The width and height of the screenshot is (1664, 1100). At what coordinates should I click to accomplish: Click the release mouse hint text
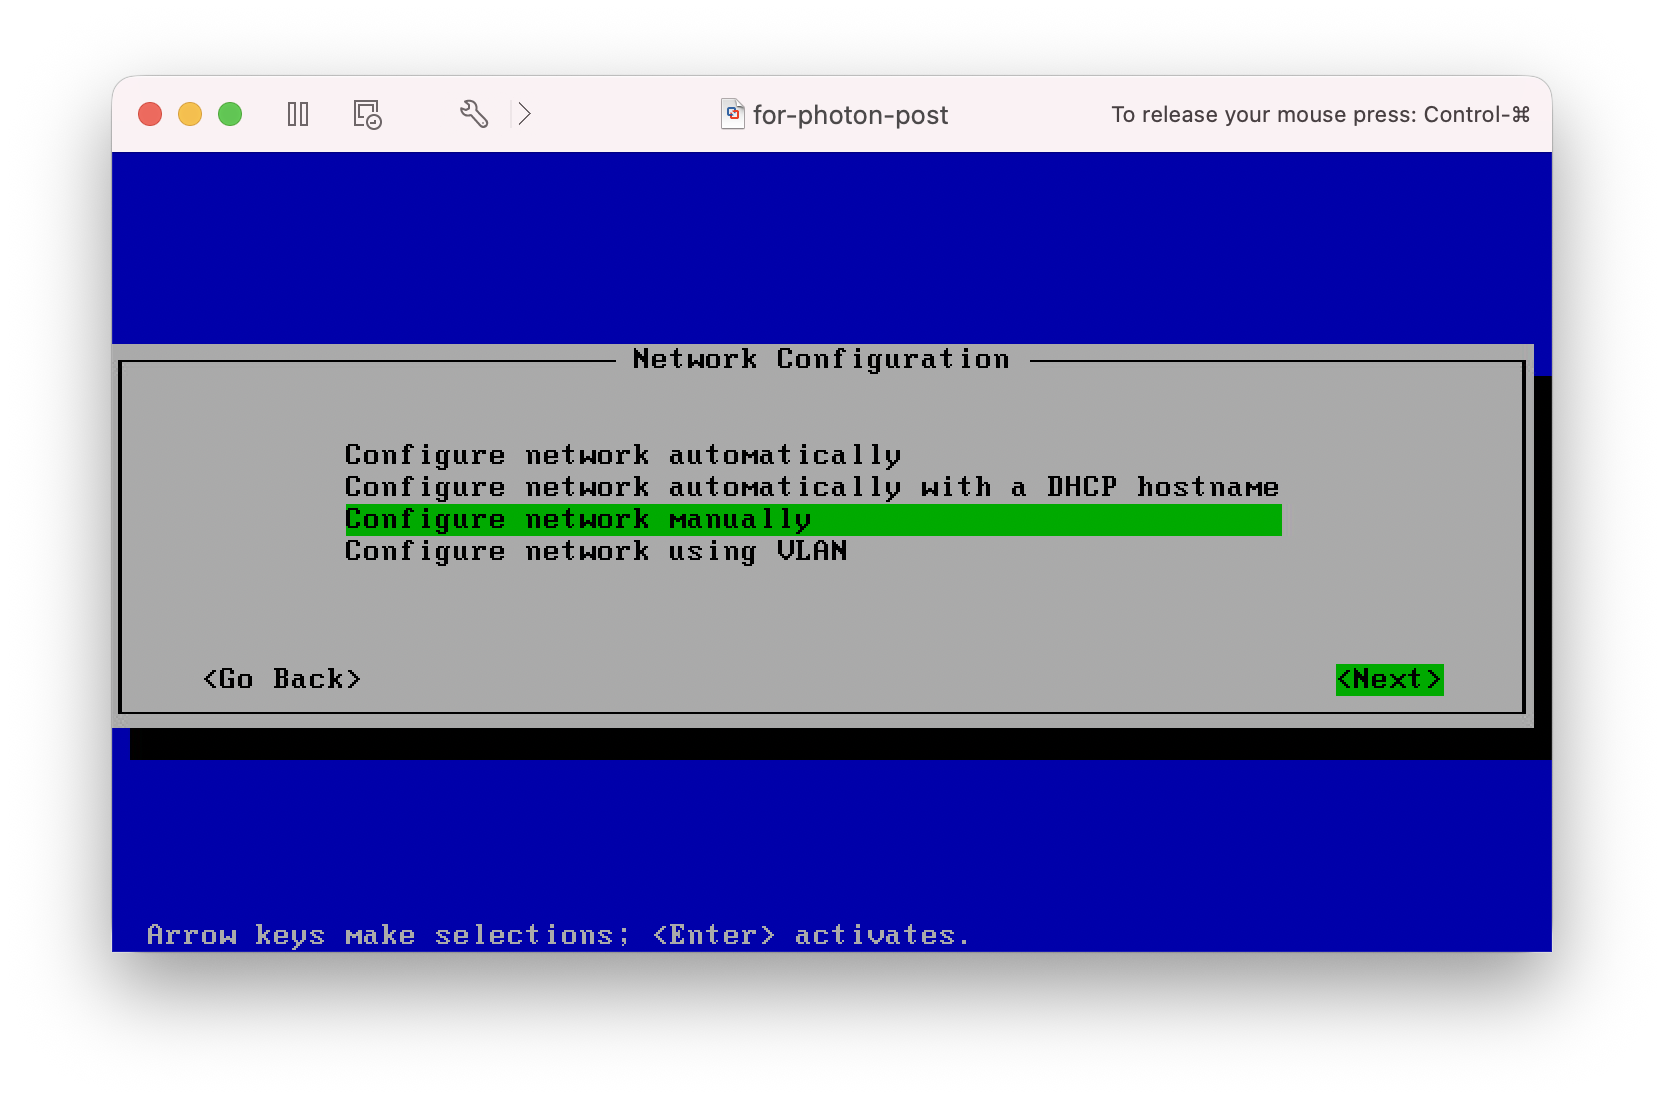pos(1320,115)
